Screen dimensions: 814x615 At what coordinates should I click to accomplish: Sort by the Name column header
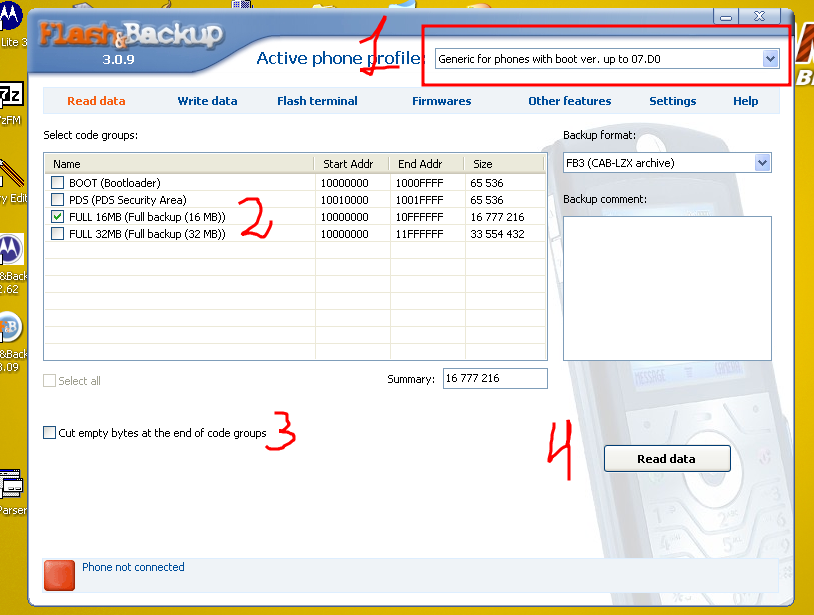point(179,164)
